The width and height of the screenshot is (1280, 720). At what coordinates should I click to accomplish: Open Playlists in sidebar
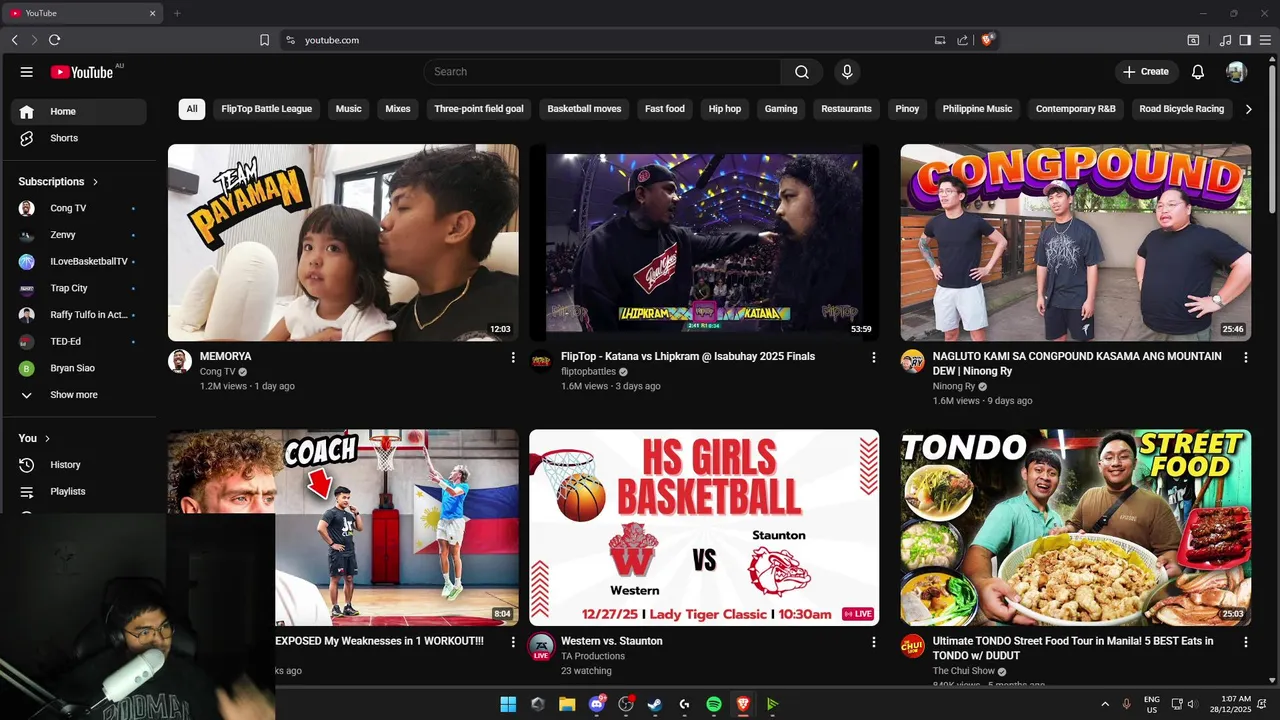pos(78,492)
